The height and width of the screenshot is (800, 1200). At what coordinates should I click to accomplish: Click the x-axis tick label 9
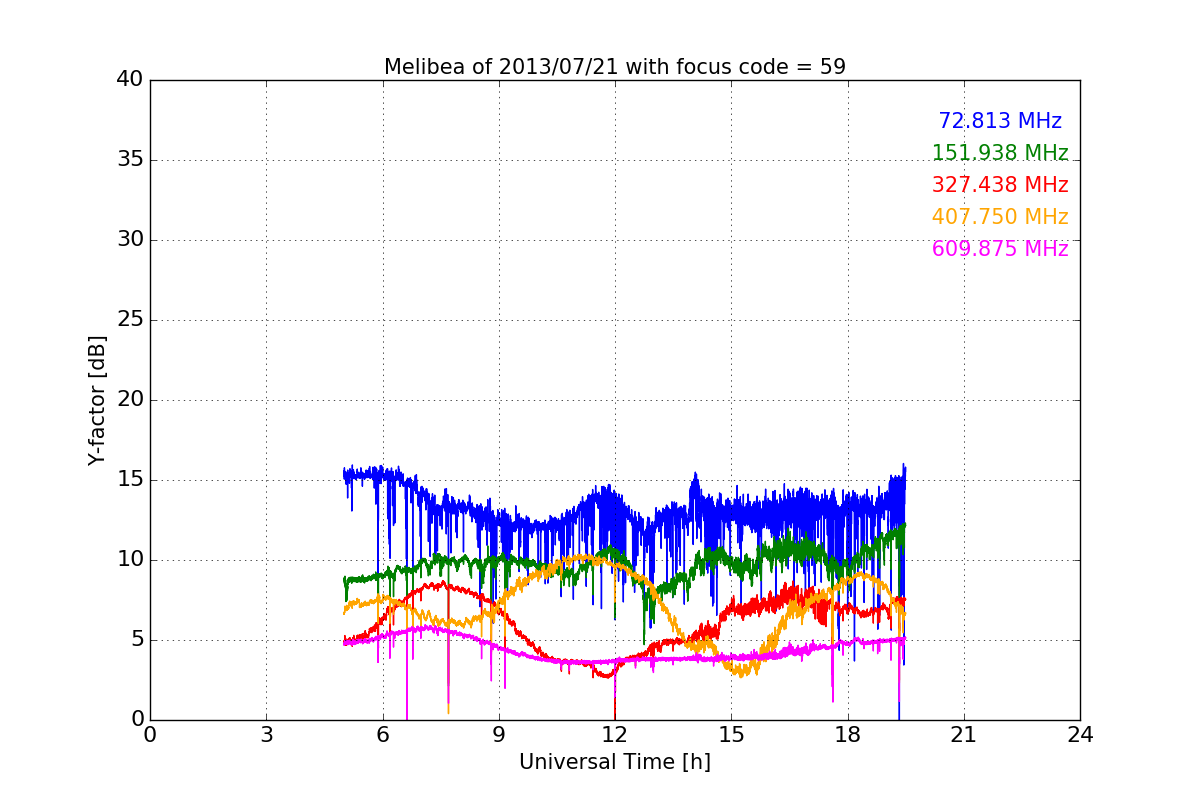pyautogui.click(x=499, y=735)
